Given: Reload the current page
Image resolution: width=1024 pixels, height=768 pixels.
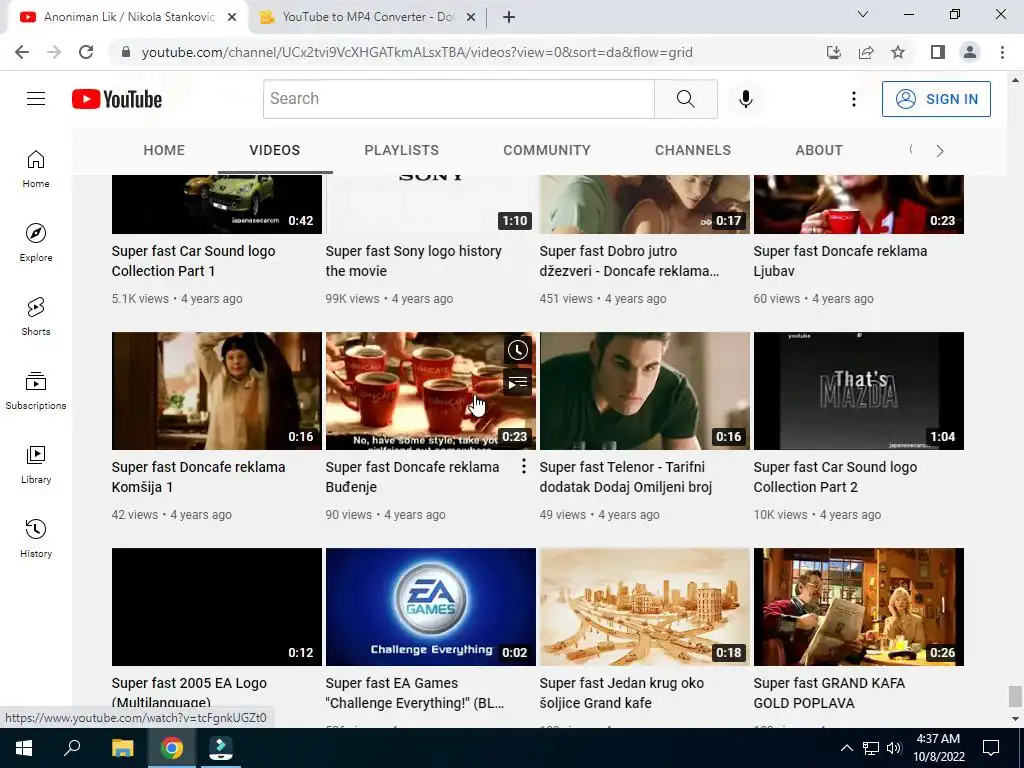Looking at the screenshot, I should (86, 52).
